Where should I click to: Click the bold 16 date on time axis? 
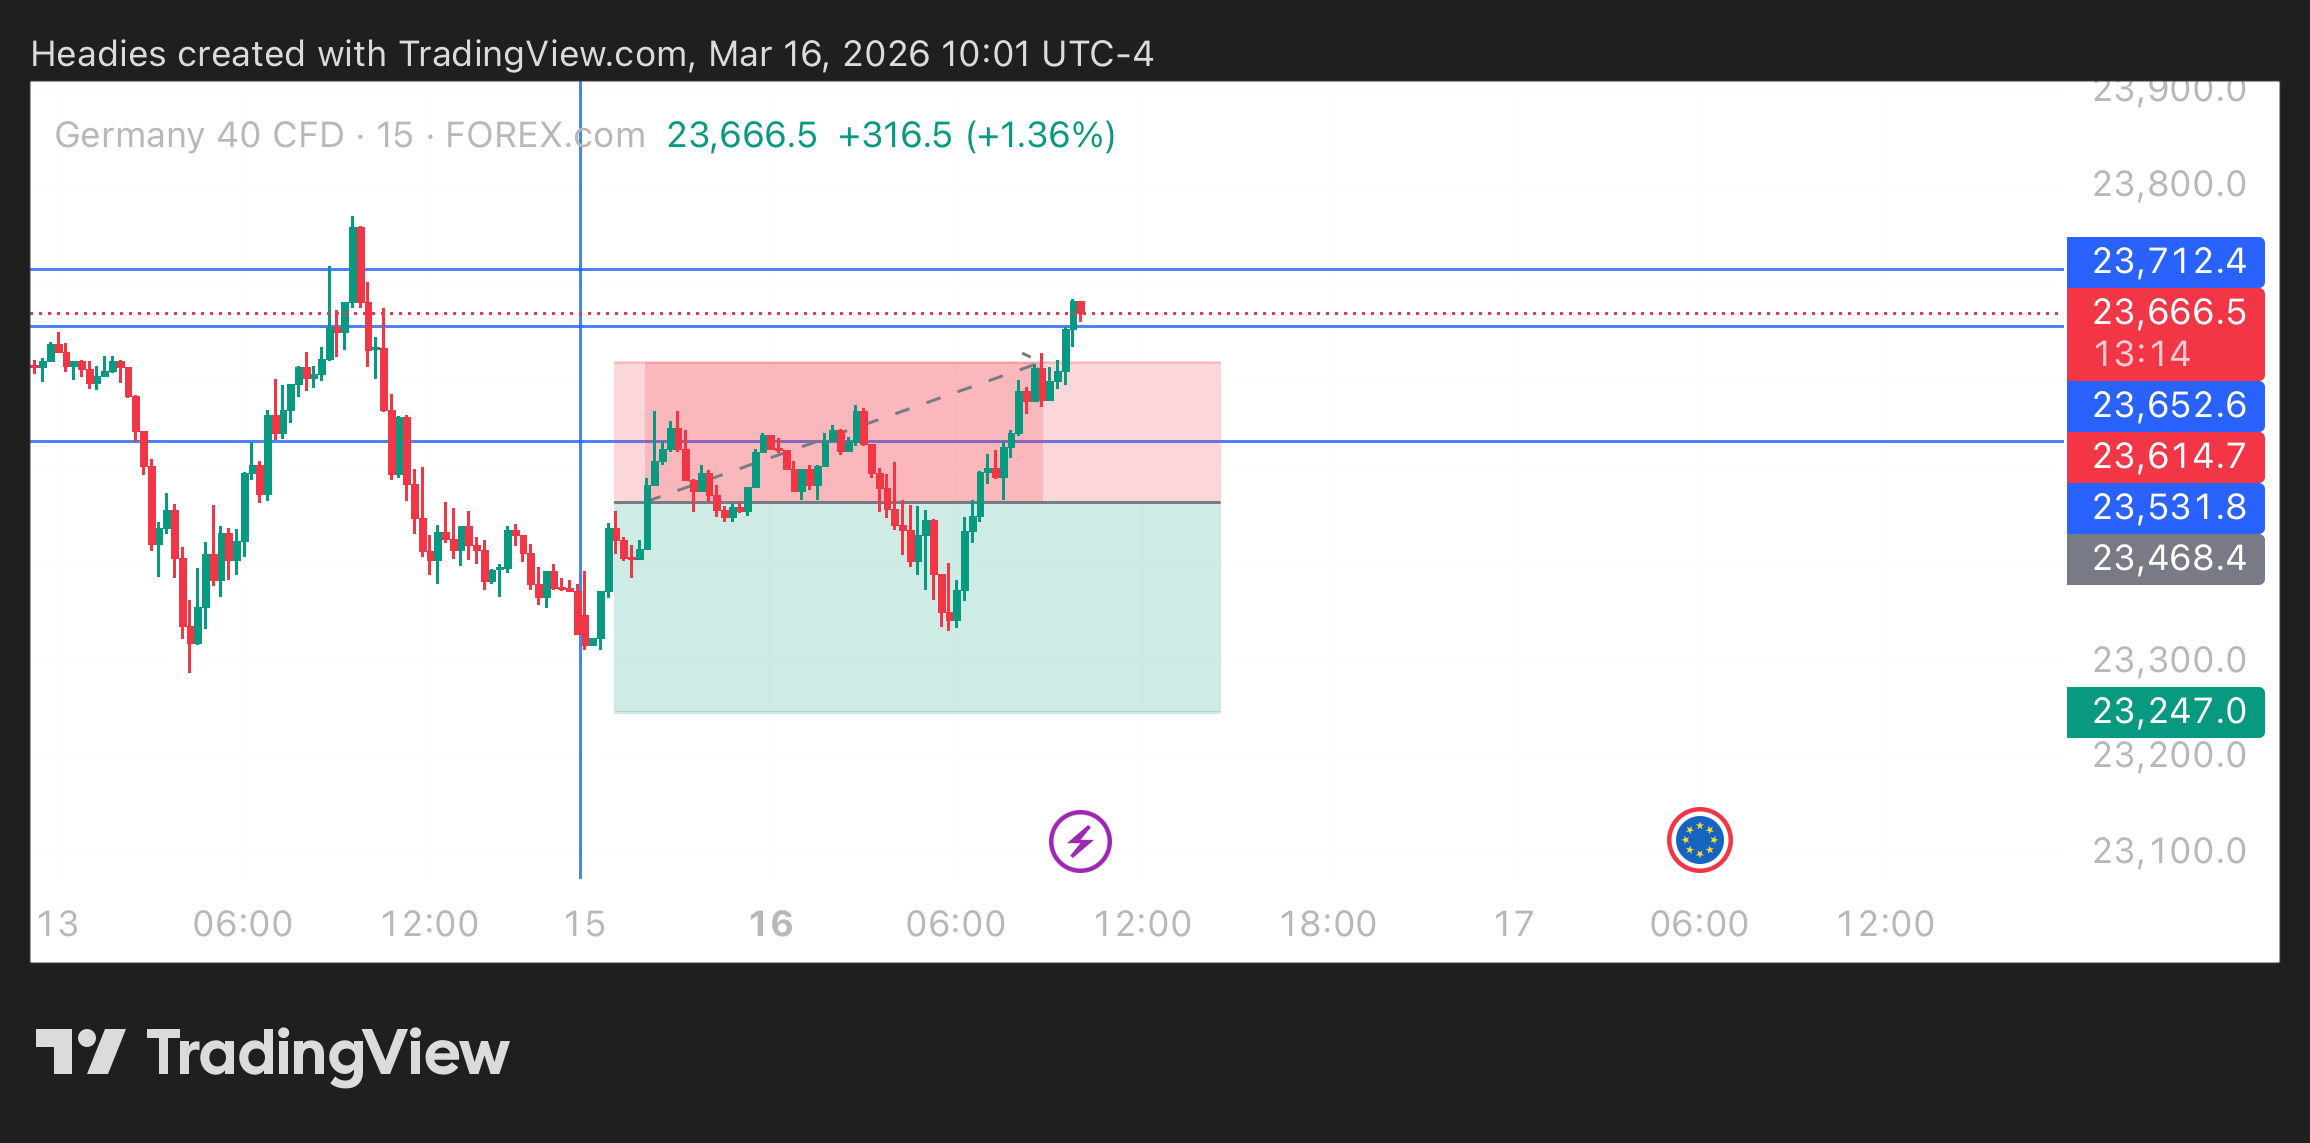[771, 924]
